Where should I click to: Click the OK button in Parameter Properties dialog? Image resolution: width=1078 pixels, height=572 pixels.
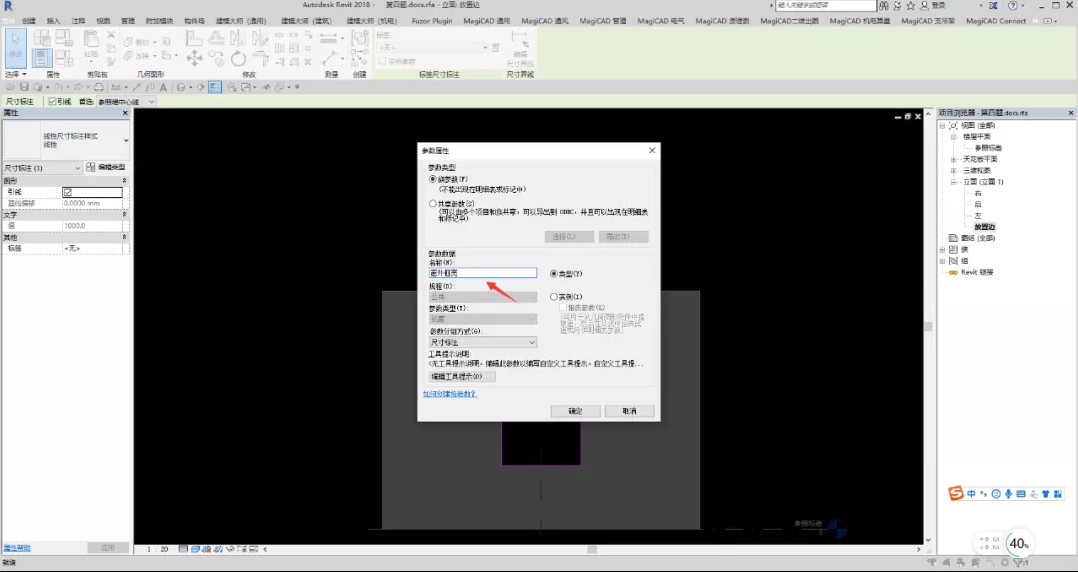click(x=575, y=411)
